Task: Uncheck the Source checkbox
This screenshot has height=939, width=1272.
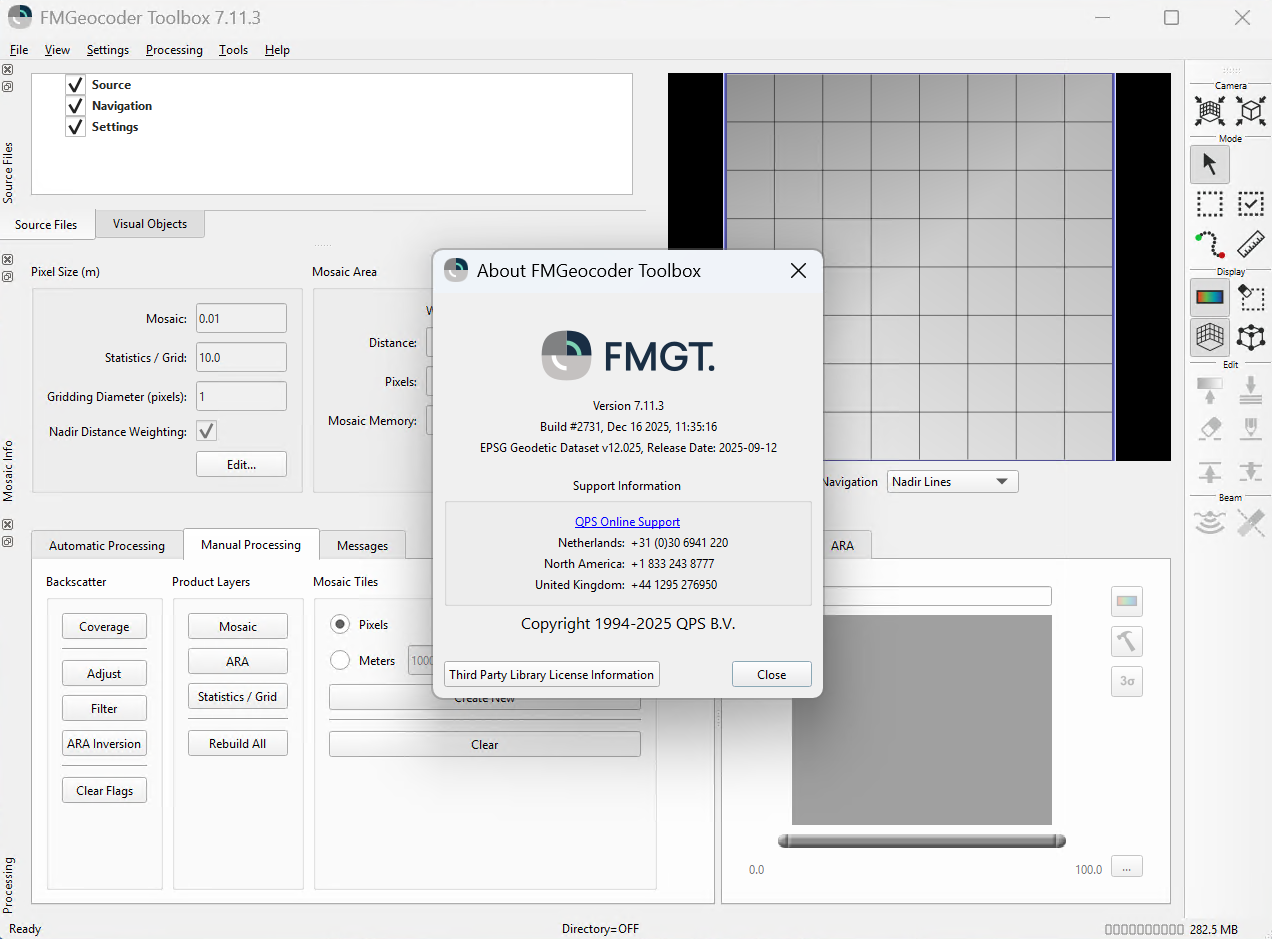Action: click(x=75, y=85)
